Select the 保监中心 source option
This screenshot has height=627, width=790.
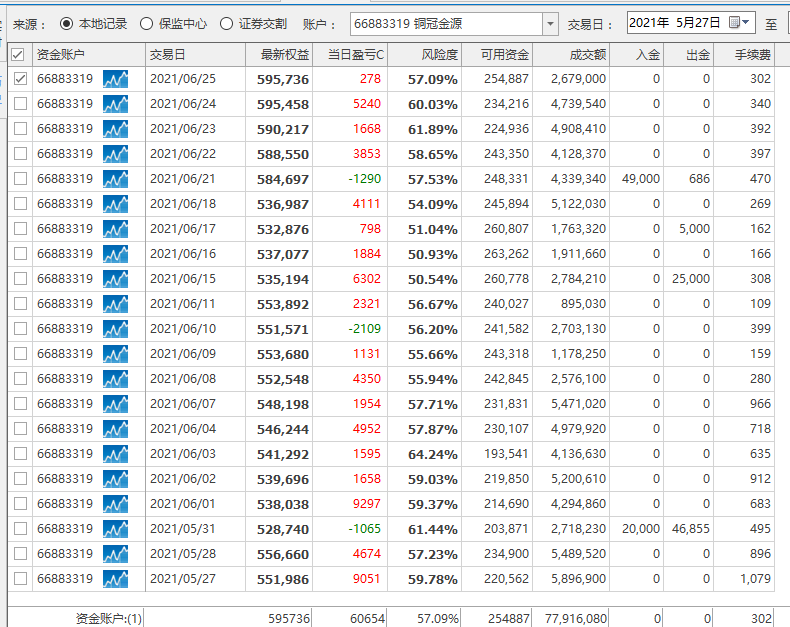tap(147, 23)
